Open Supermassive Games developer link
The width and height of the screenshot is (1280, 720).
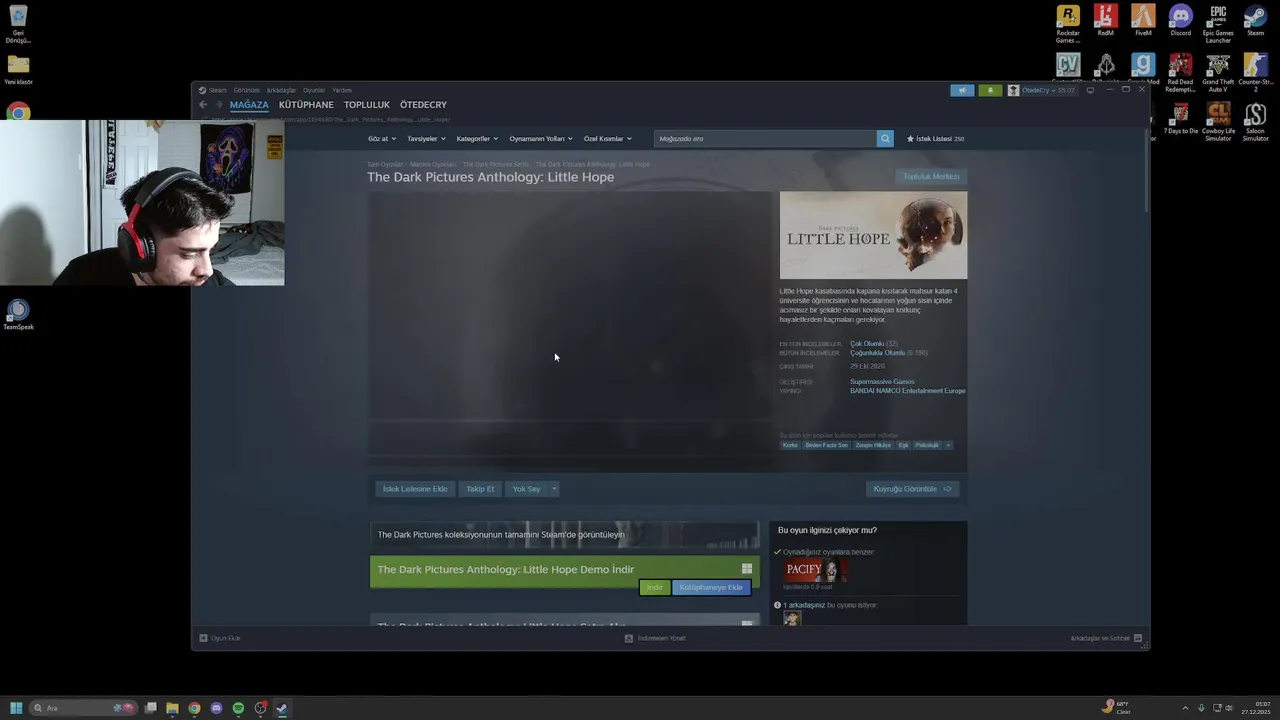(x=882, y=382)
